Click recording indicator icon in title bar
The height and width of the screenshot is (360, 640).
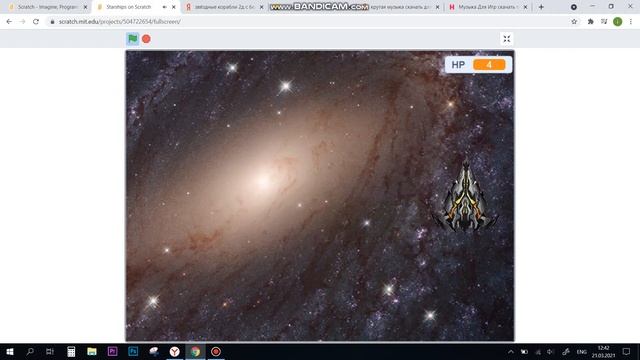[x=573, y=7]
